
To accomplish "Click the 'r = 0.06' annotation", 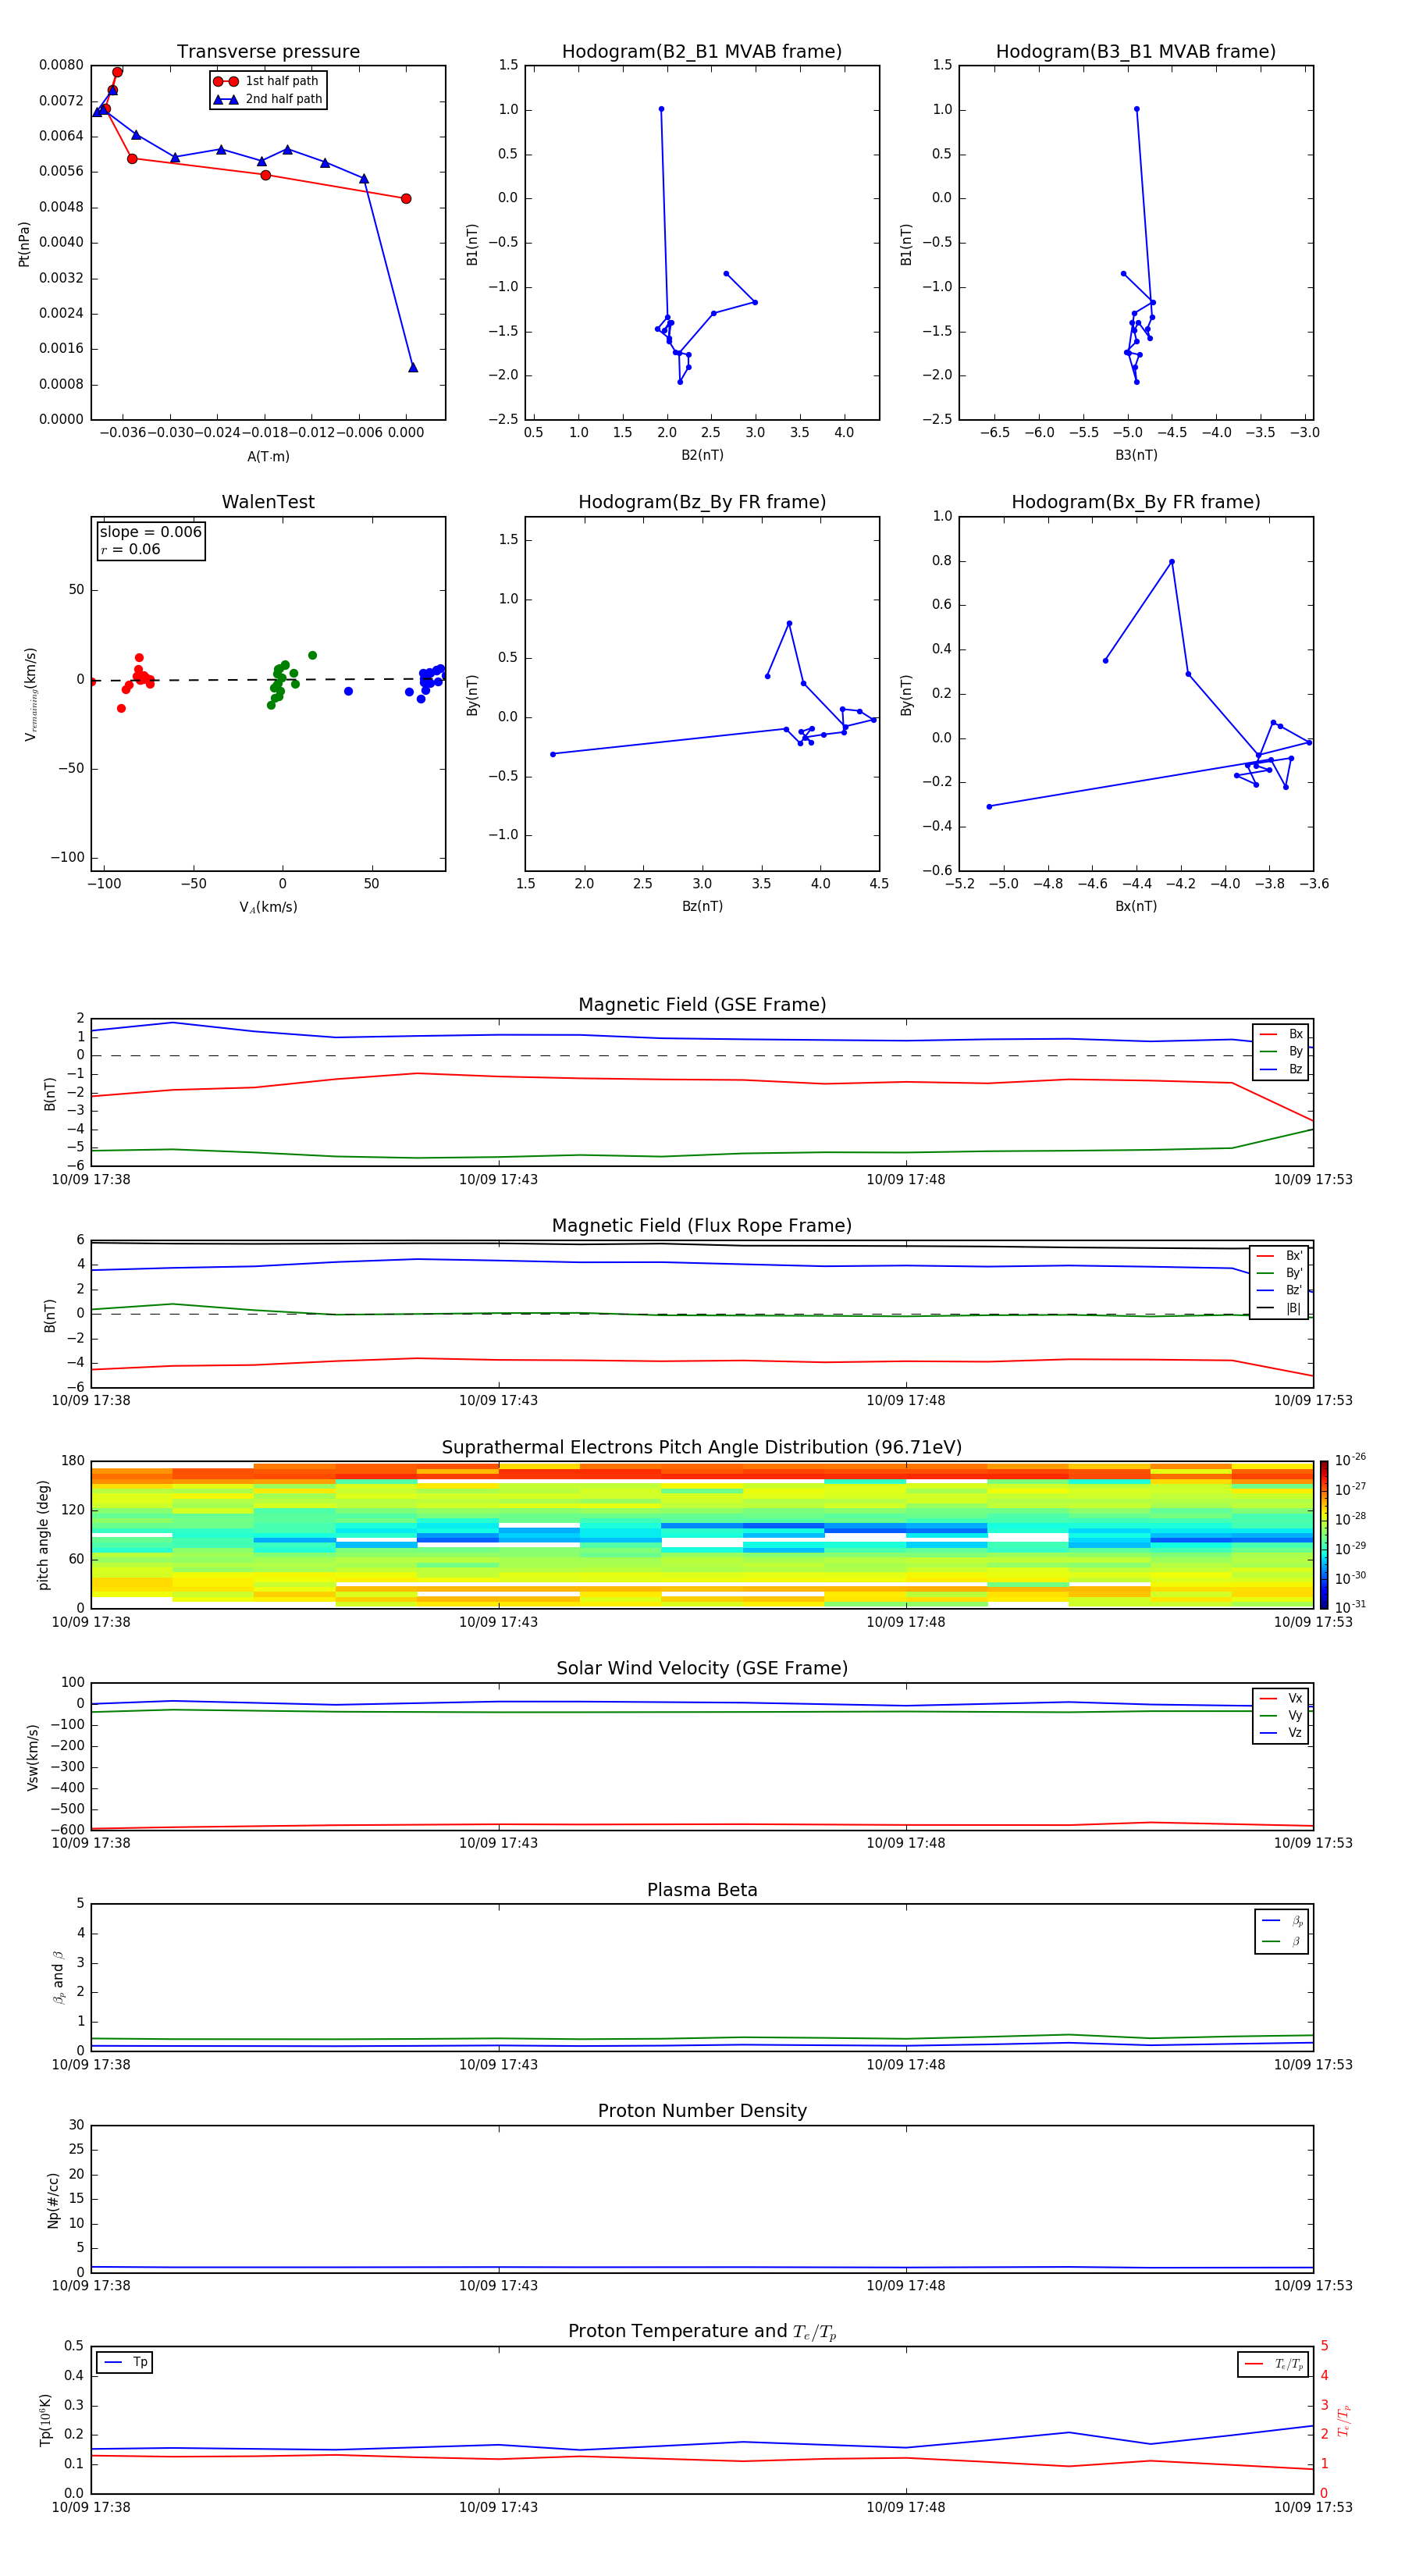I will tap(131, 549).
